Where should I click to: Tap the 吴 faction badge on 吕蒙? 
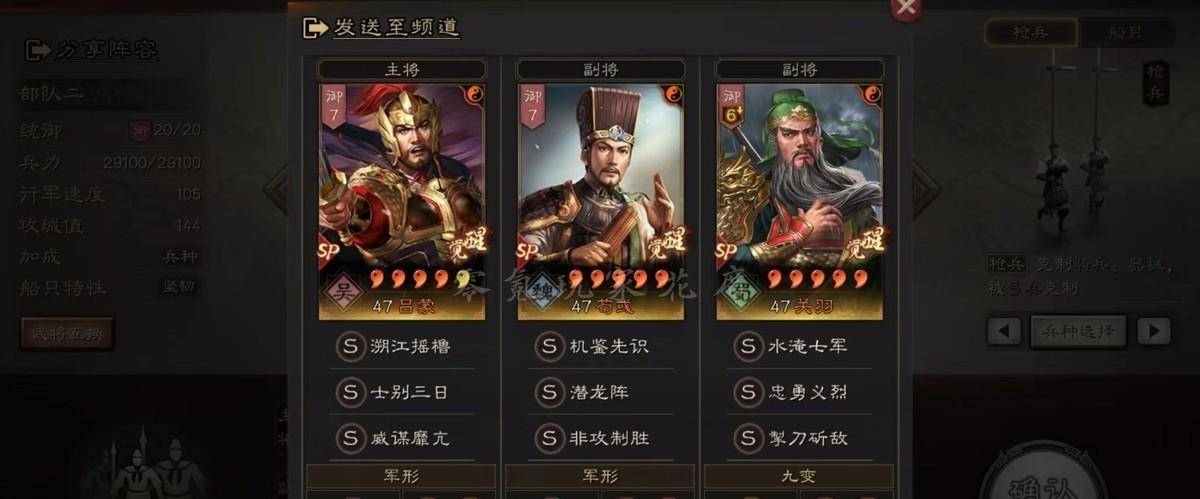tap(344, 291)
